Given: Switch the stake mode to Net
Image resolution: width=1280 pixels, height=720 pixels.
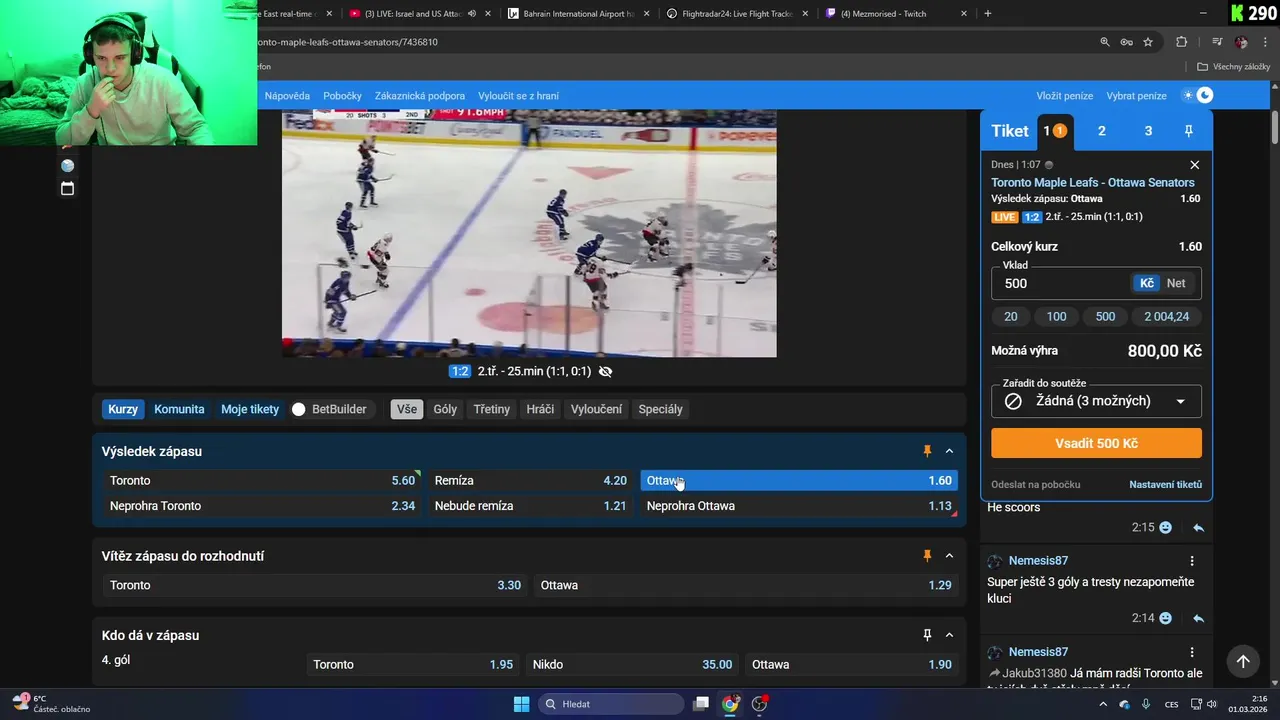Looking at the screenshot, I should [1176, 283].
